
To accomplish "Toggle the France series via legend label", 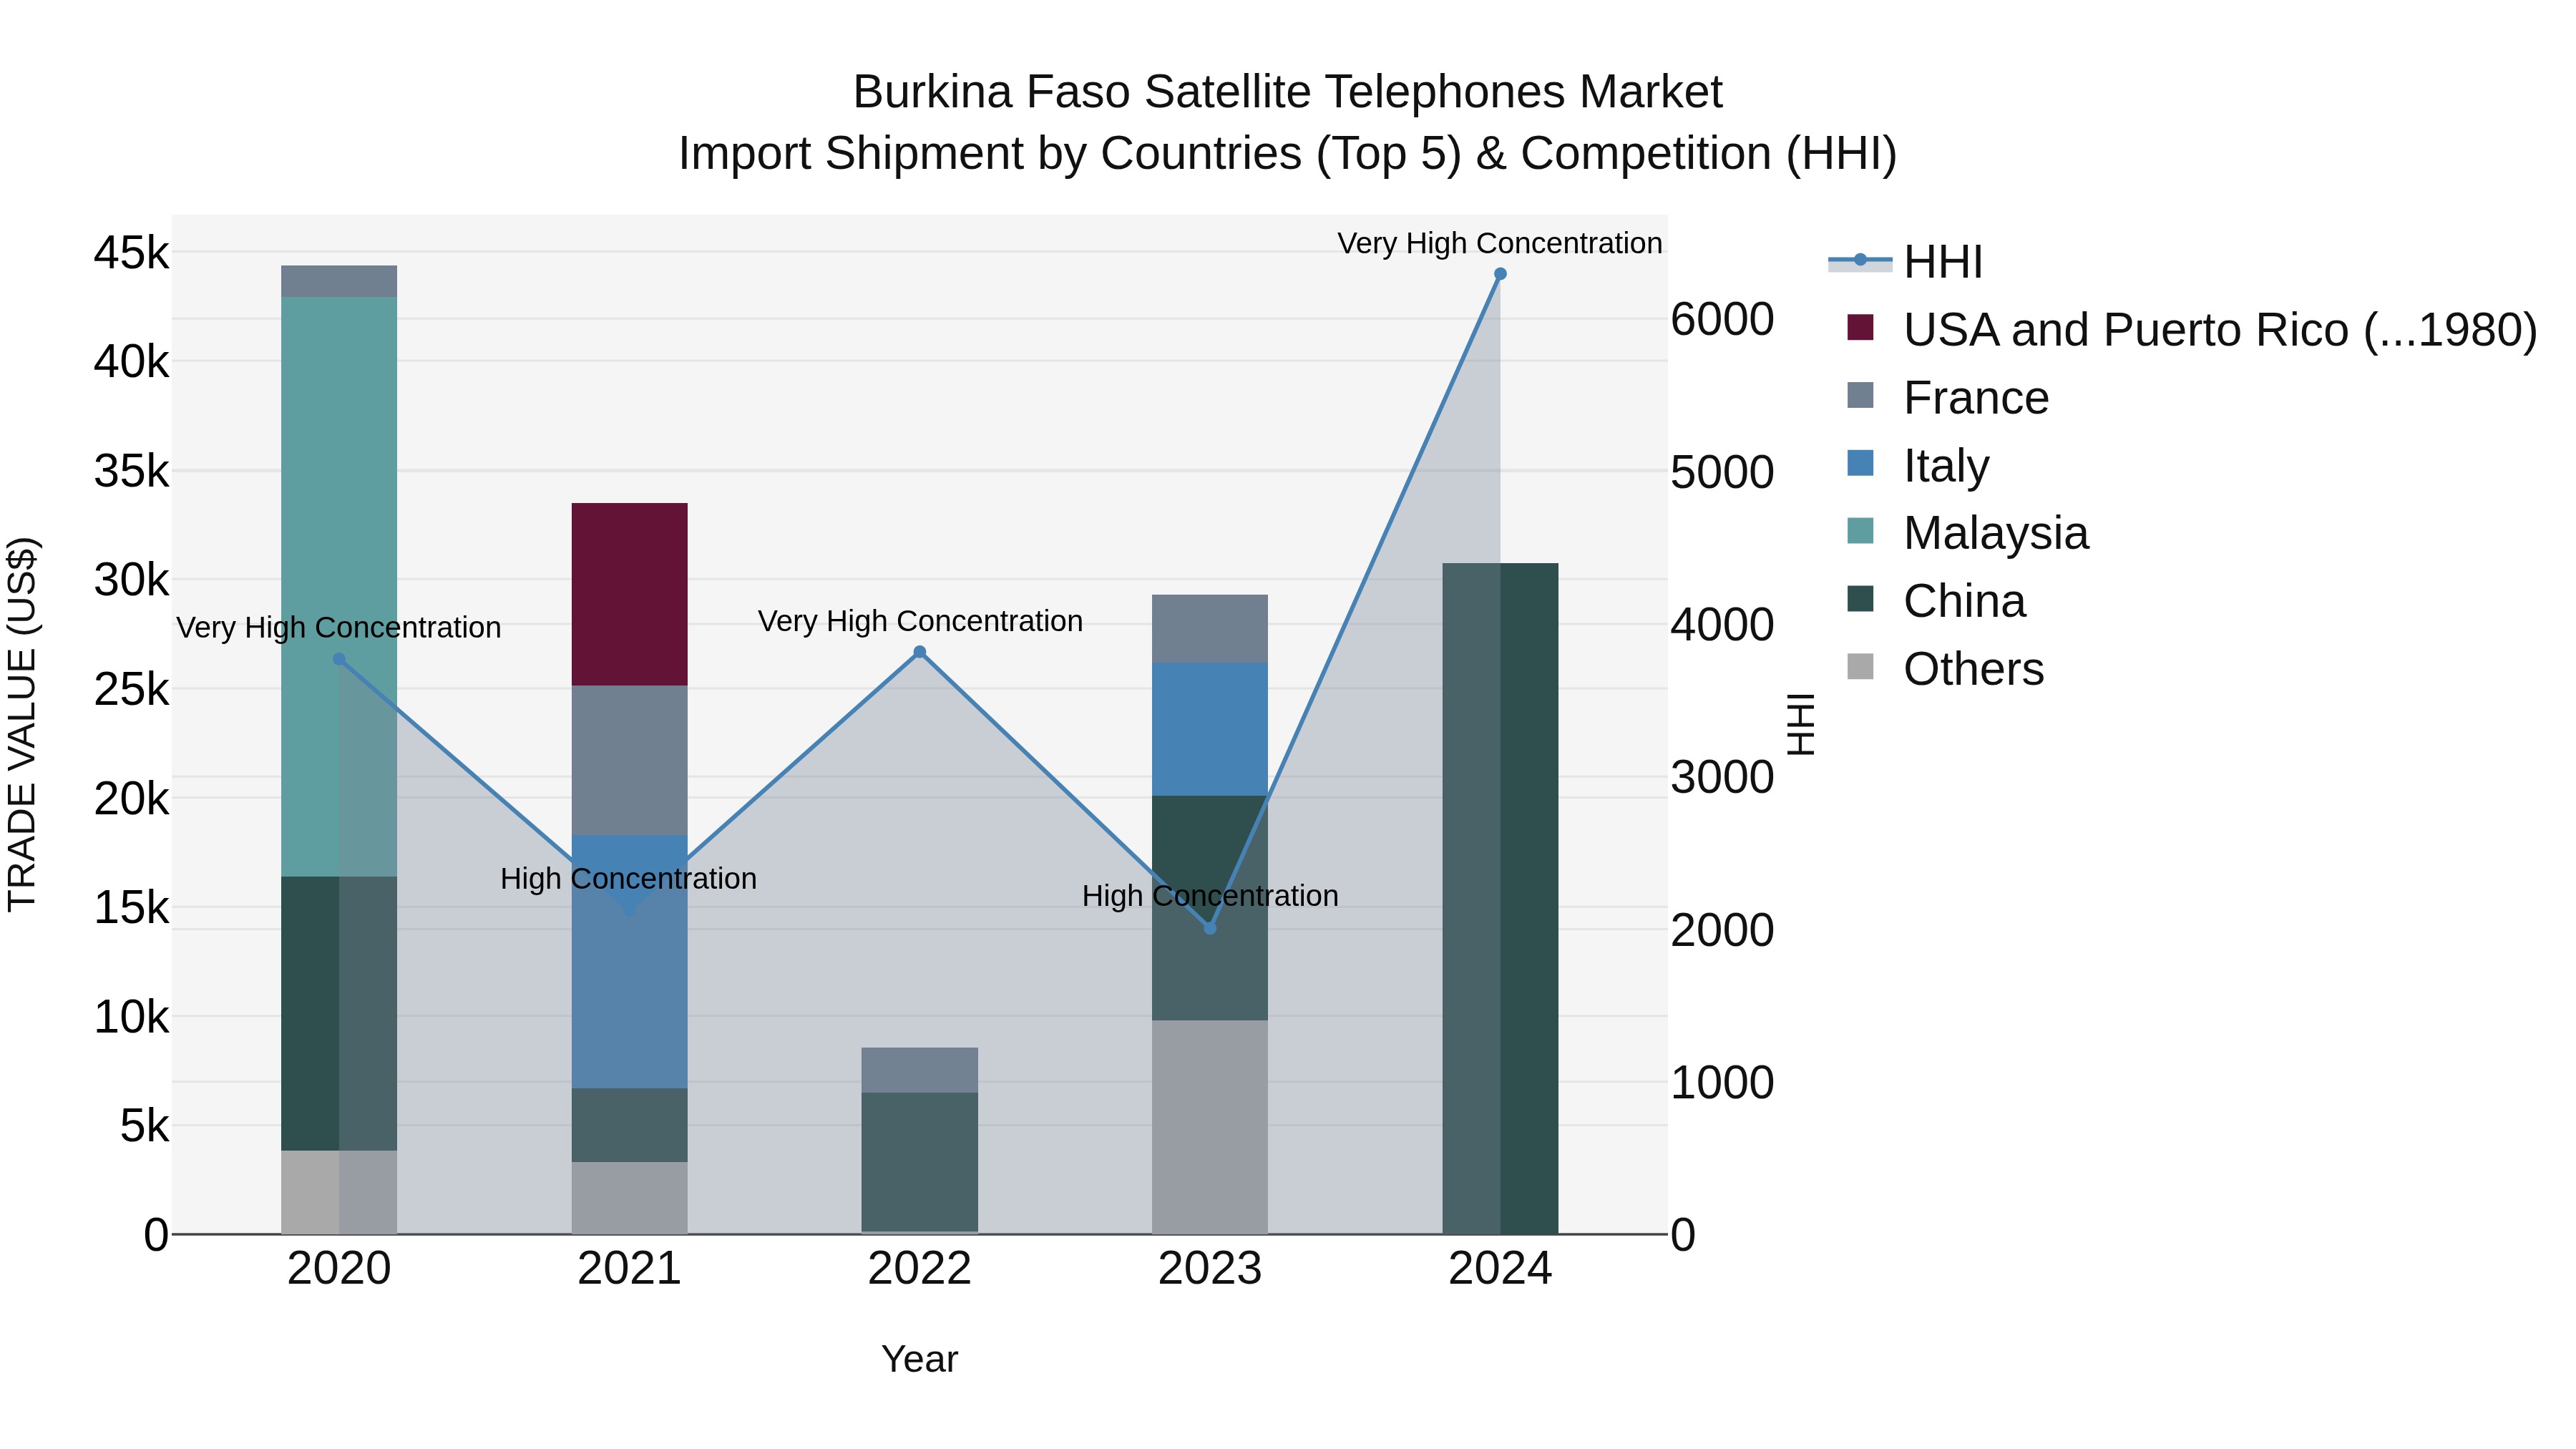I will pyautogui.click(x=1976, y=398).
